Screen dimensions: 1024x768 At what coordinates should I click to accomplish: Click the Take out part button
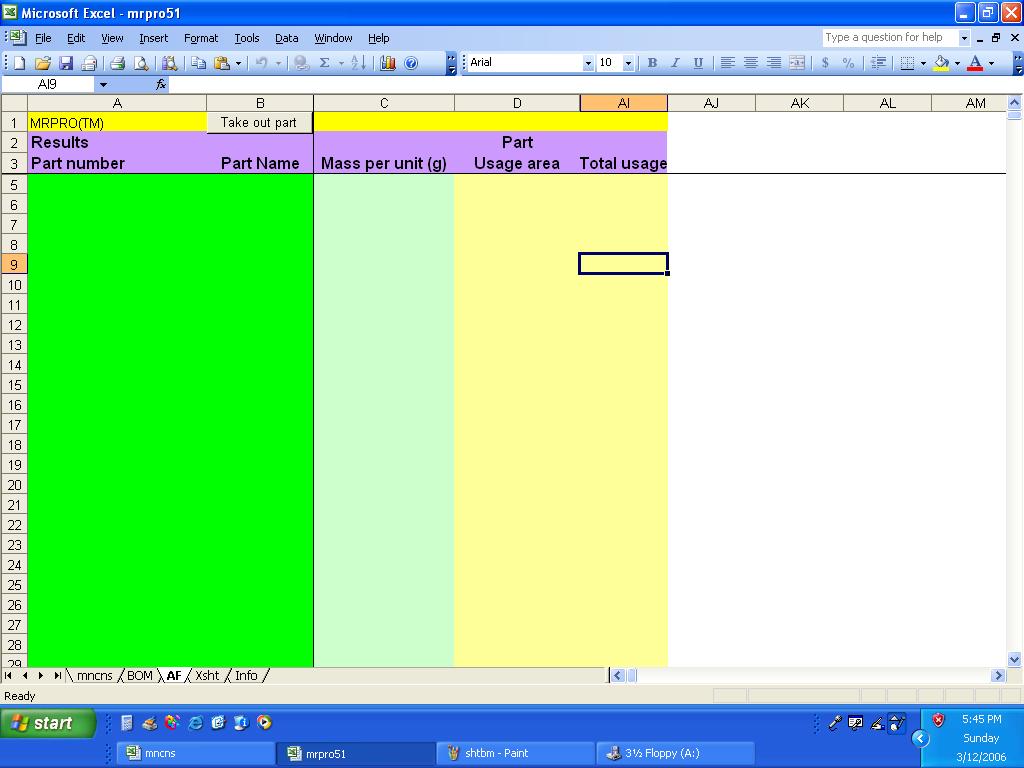tap(259, 122)
